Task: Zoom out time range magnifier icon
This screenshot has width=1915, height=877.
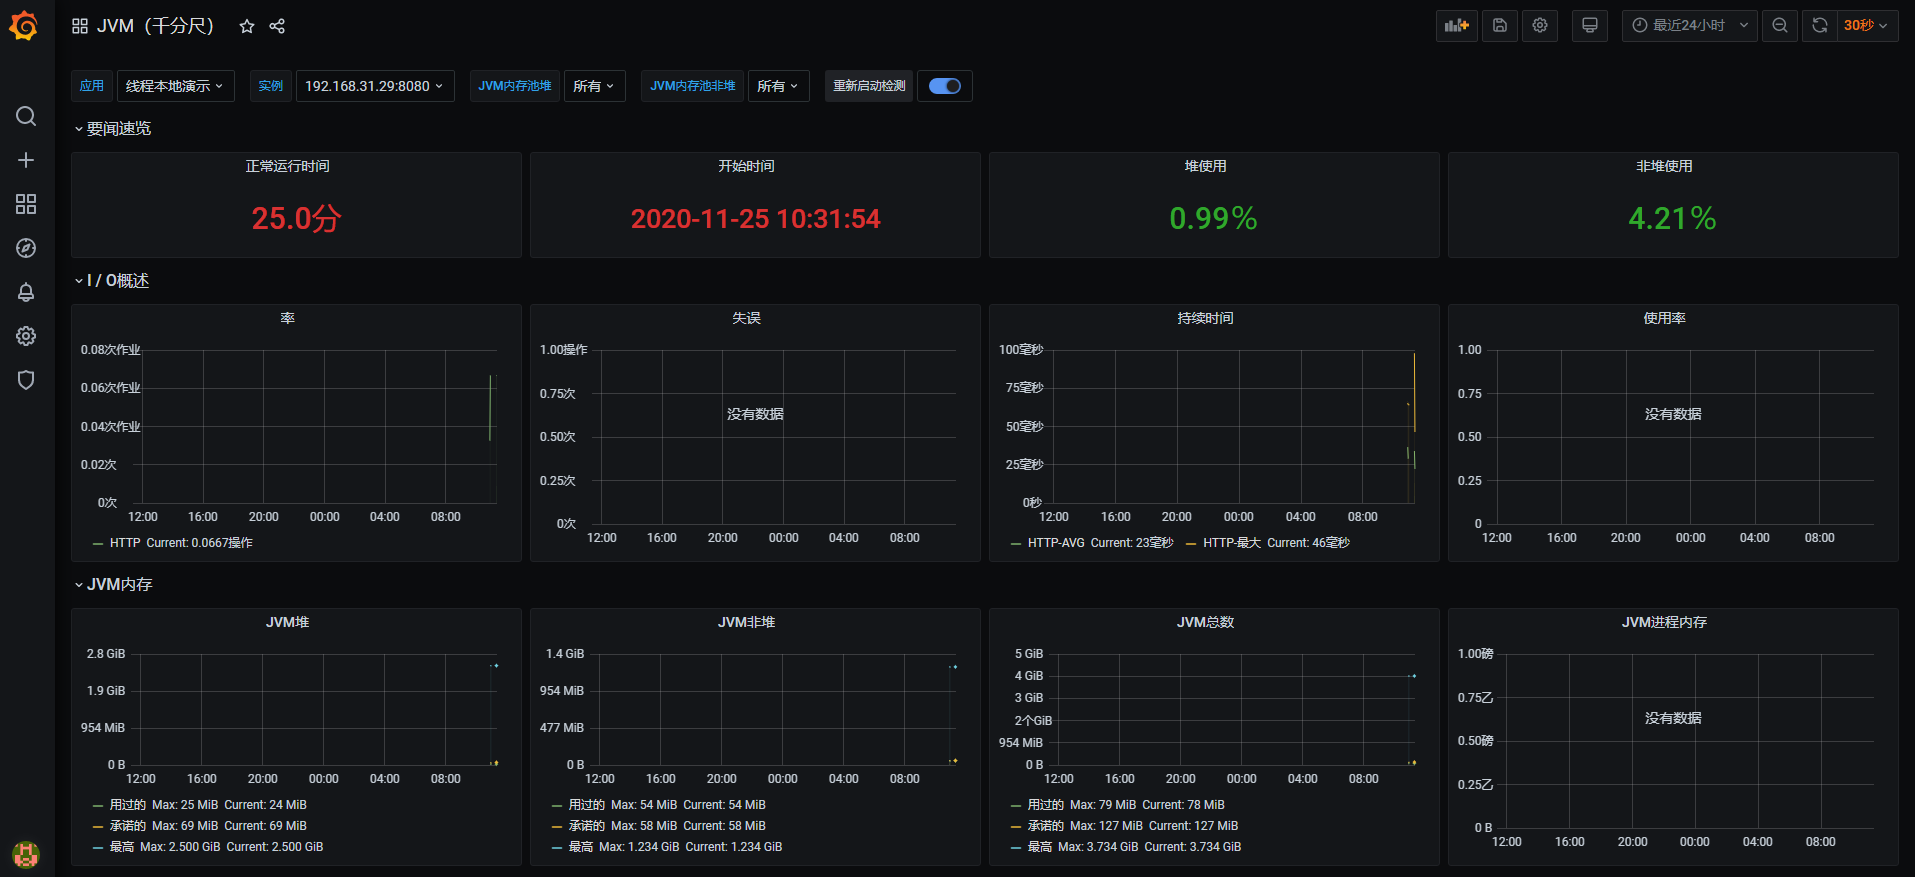Action: (1780, 26)
